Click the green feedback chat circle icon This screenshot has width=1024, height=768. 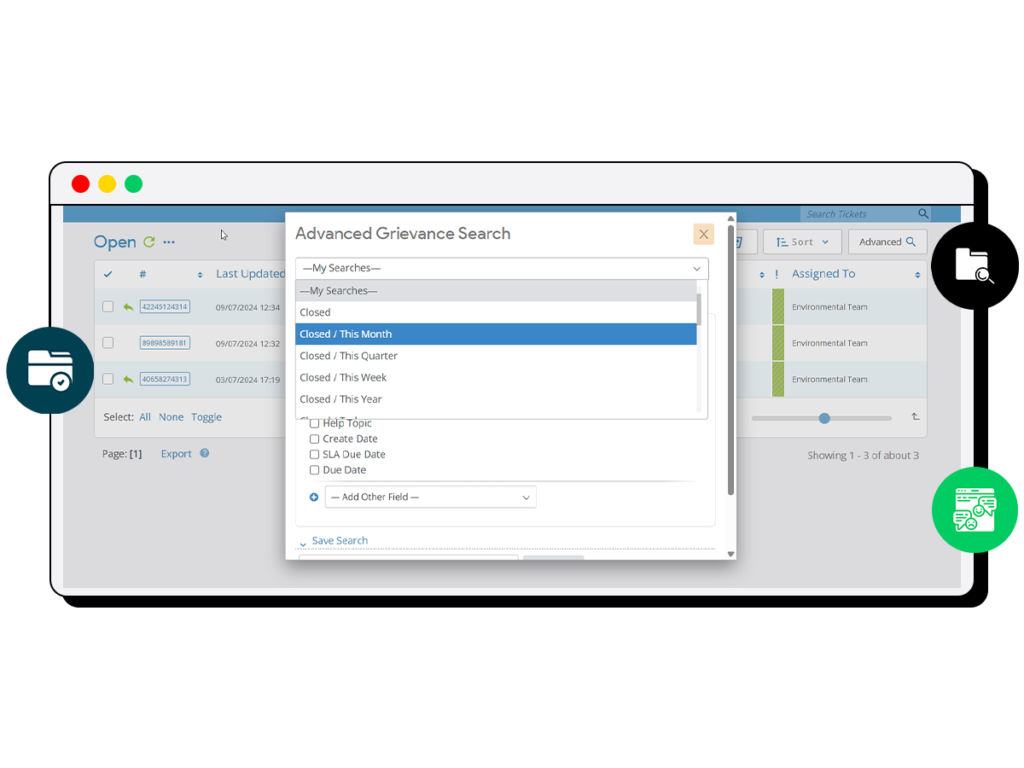(974, 510)
